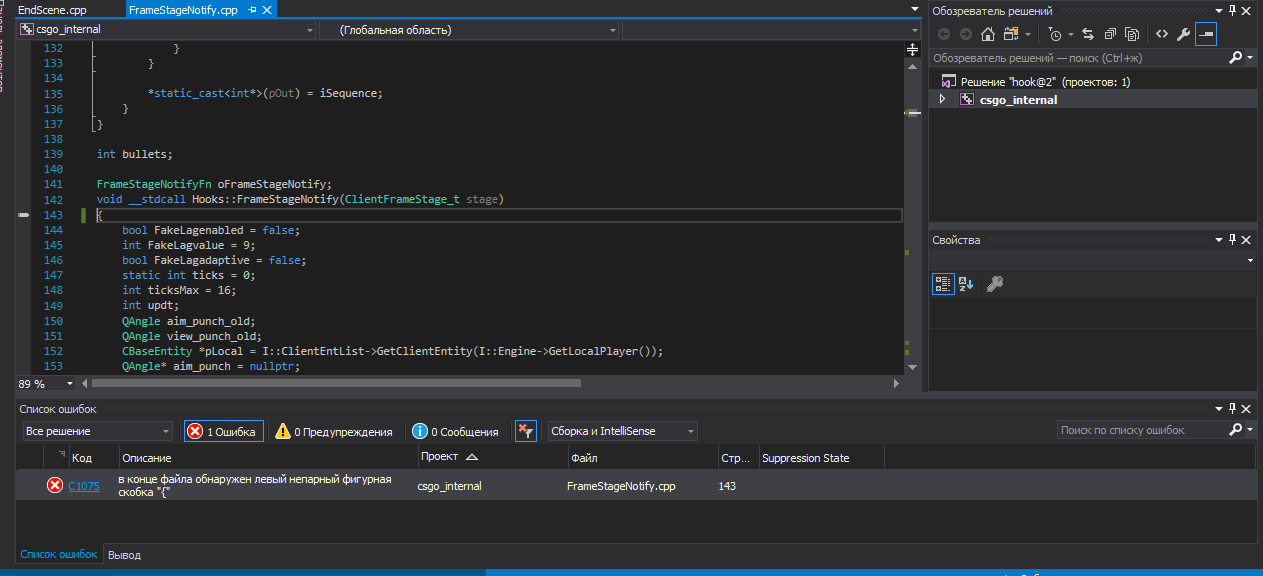
Task: Pin the Properties panel
Action: [x=1233, y=240]
